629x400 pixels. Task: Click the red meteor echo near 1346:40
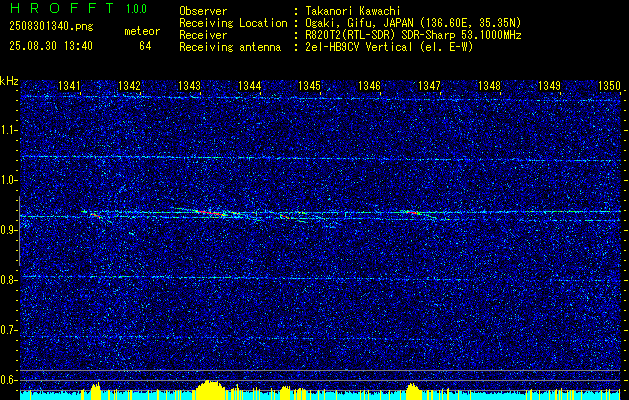coord(412,212)
